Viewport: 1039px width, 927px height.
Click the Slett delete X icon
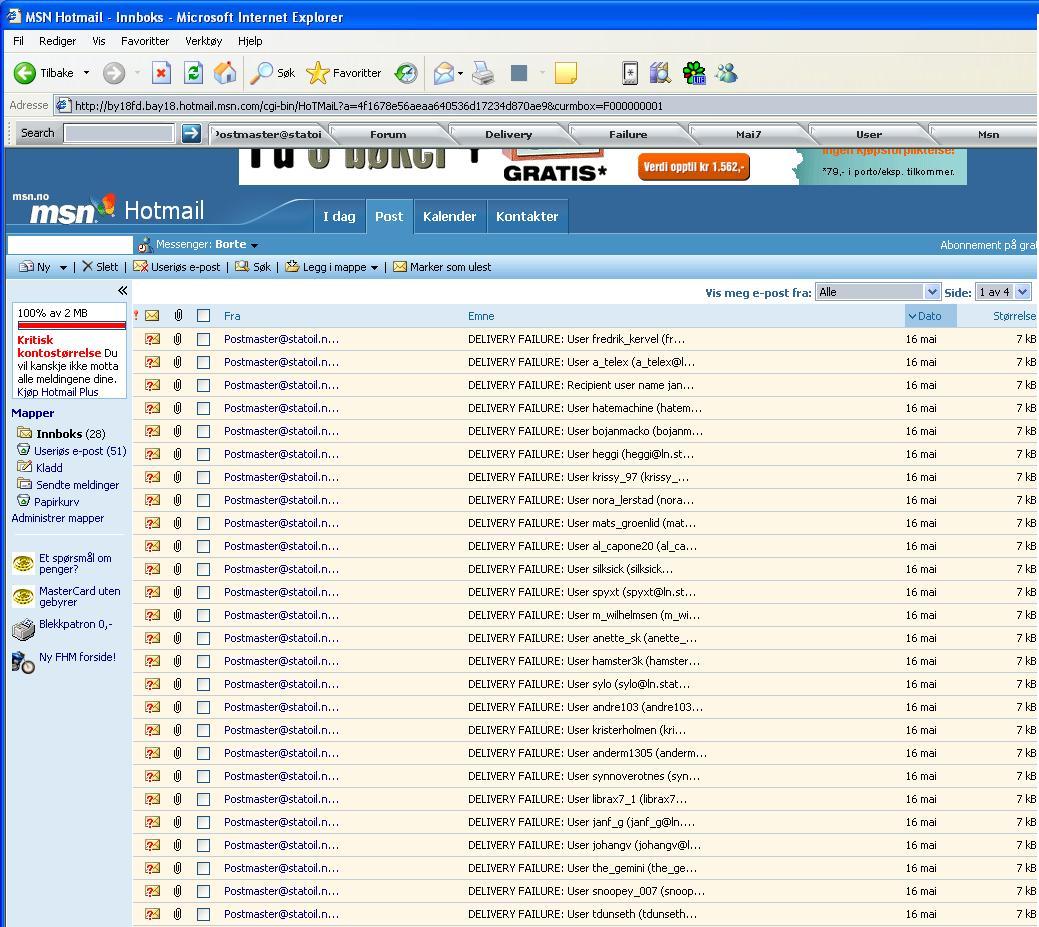(87, 266)
